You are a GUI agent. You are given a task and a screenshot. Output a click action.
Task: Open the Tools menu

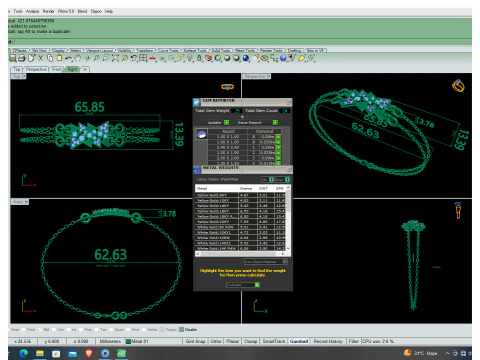tap(18, 11)
